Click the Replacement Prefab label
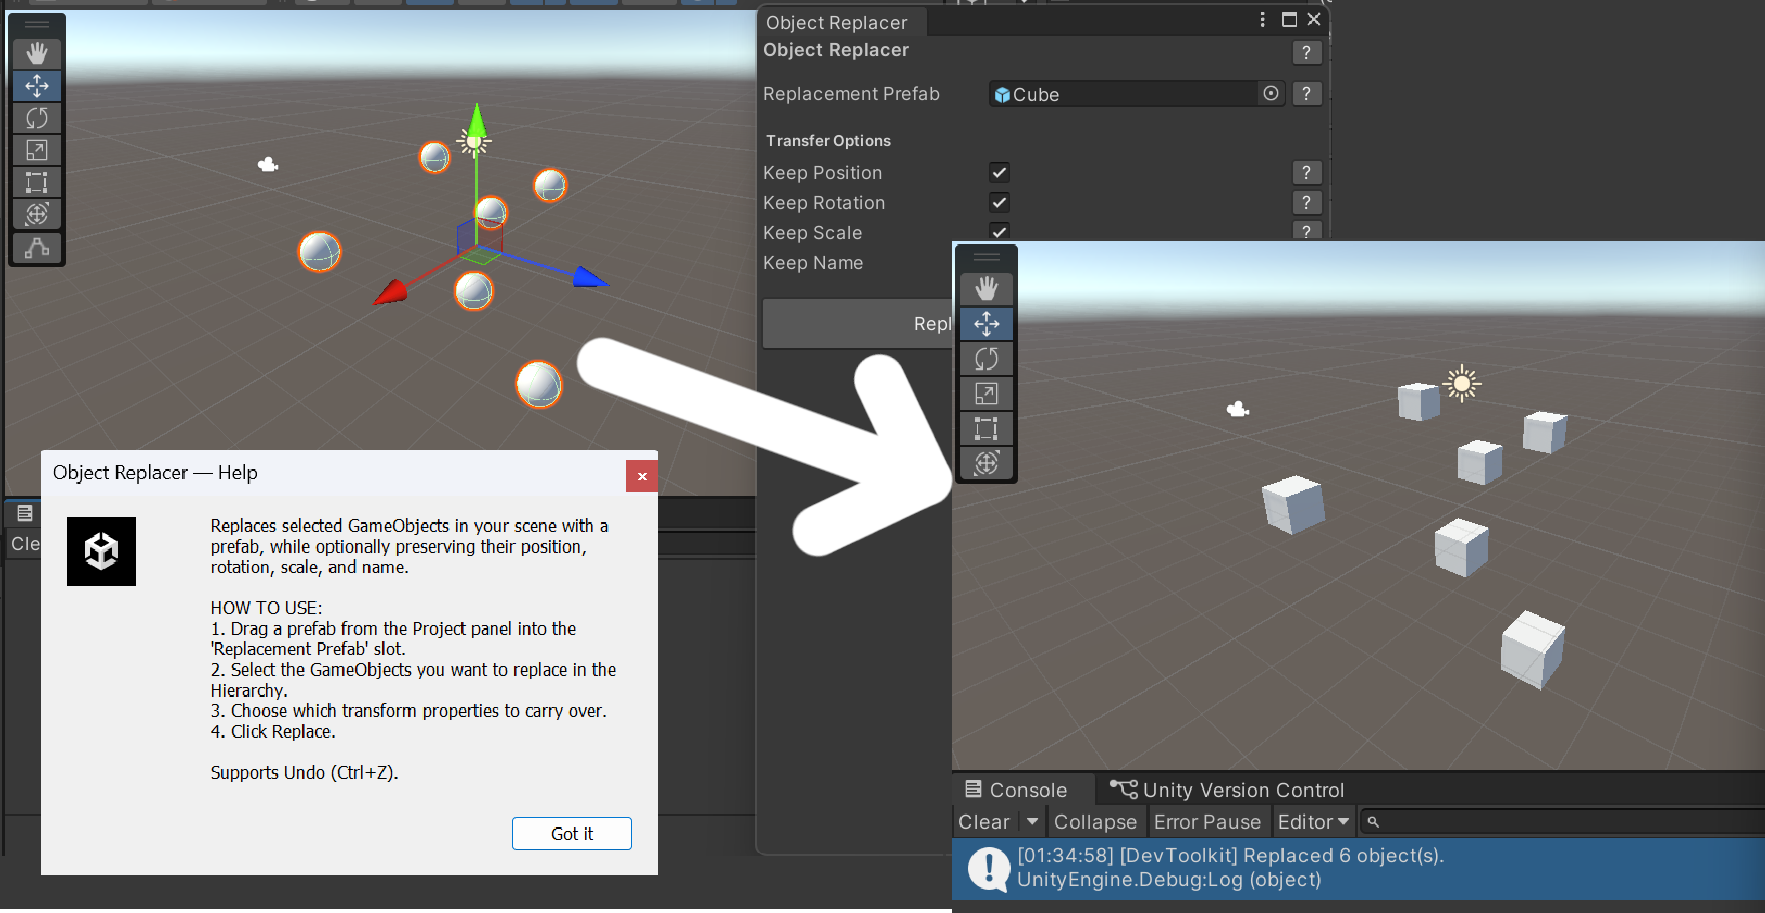Image resolution: width=1765 pixels, height=913 pixels. (x=851, y=94)
